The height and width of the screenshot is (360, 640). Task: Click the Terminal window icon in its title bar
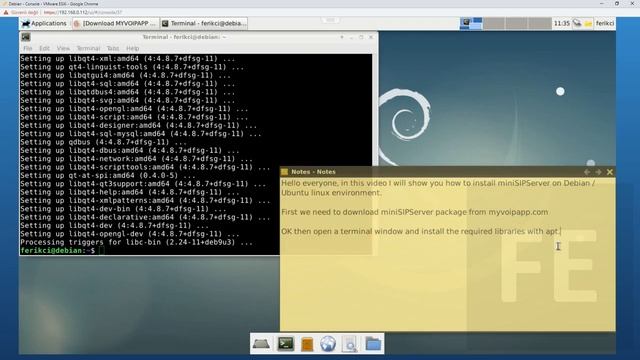tap(26, 37)
